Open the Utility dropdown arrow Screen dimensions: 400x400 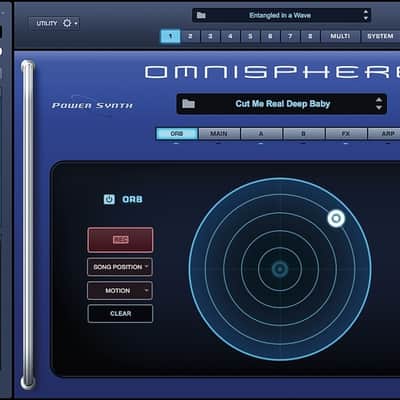[76, 23]
